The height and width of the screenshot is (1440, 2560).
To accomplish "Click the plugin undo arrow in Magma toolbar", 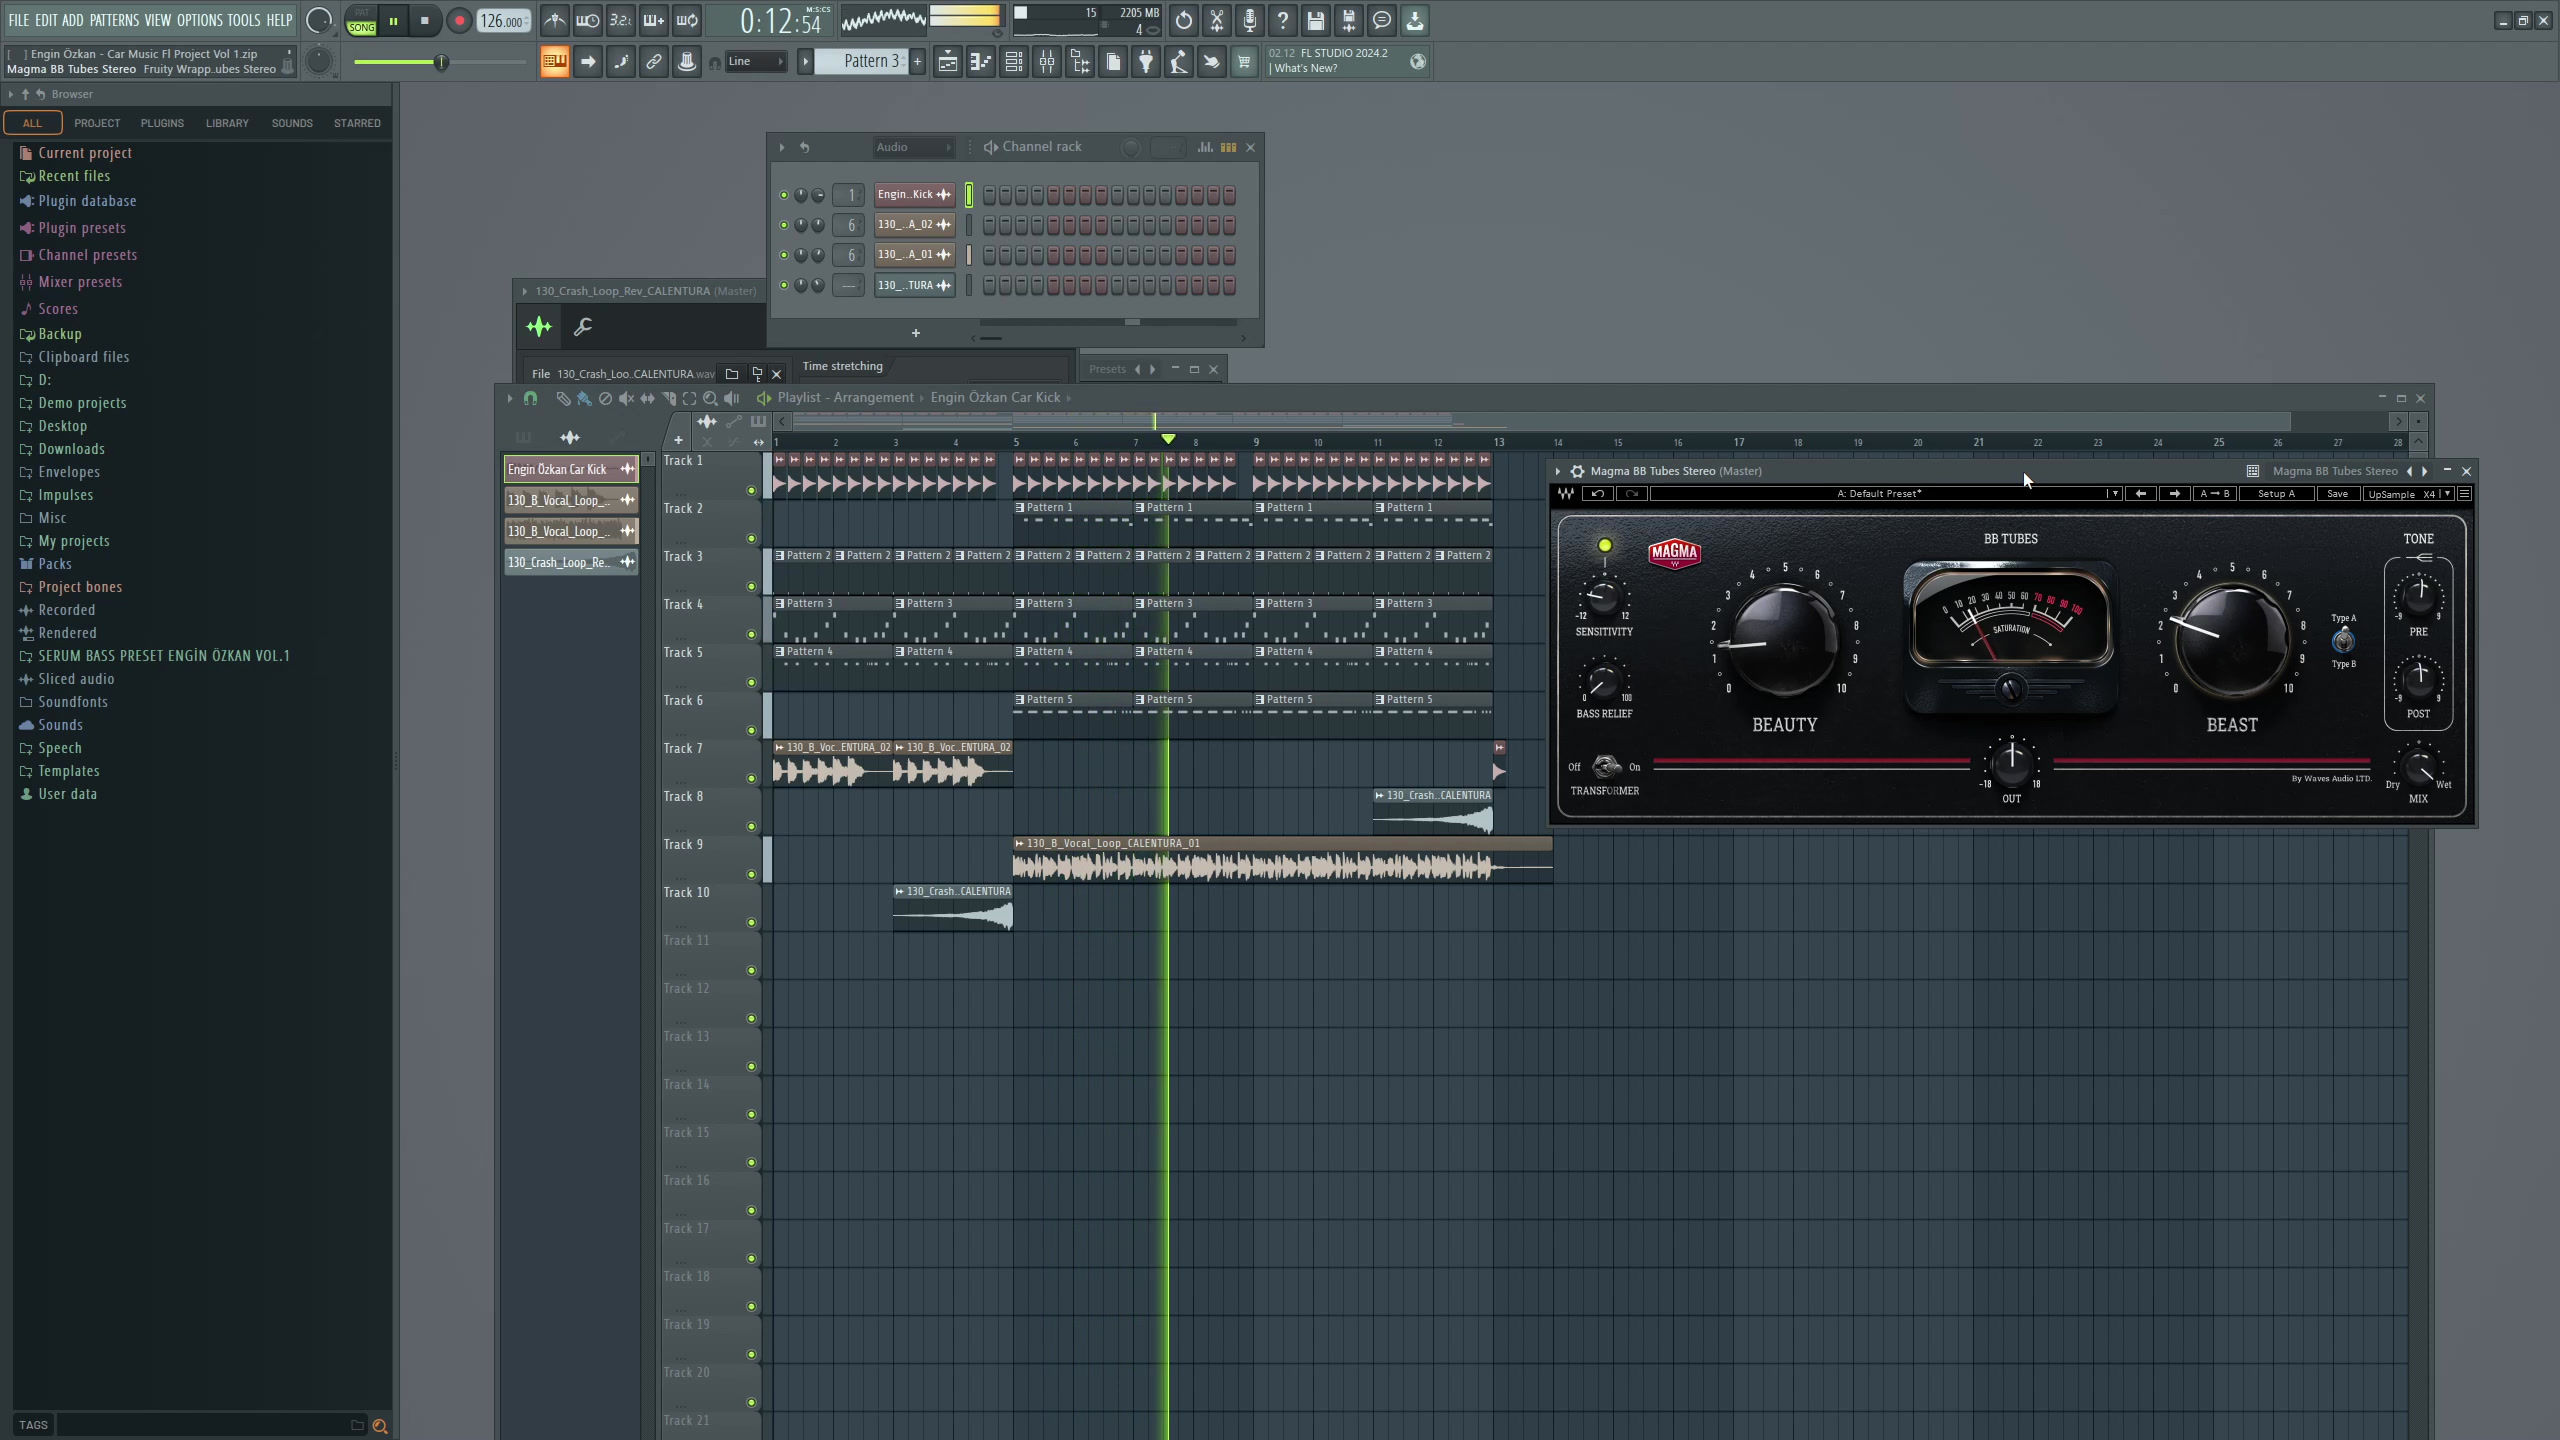I will point(1597,494).
